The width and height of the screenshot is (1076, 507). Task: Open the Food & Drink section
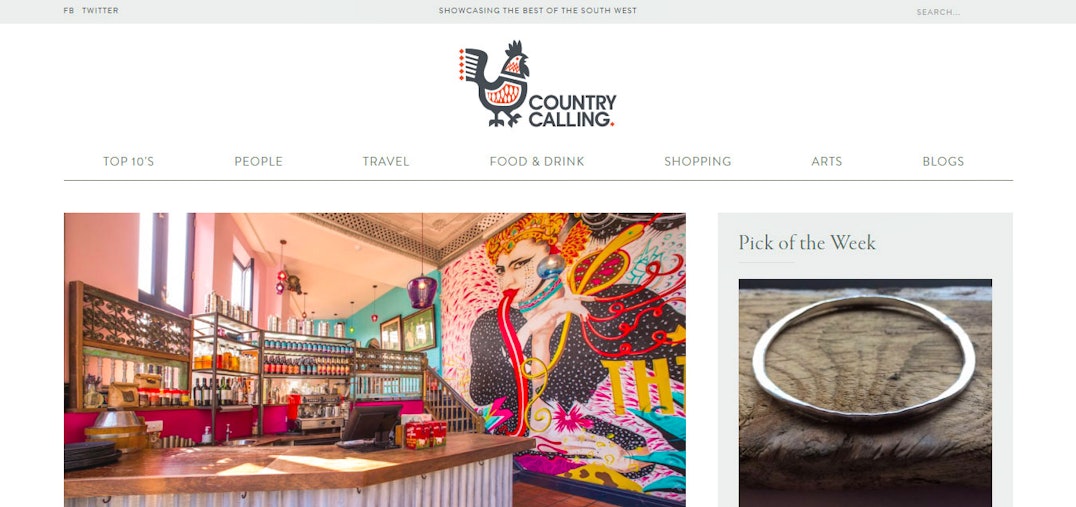point(537,161)
